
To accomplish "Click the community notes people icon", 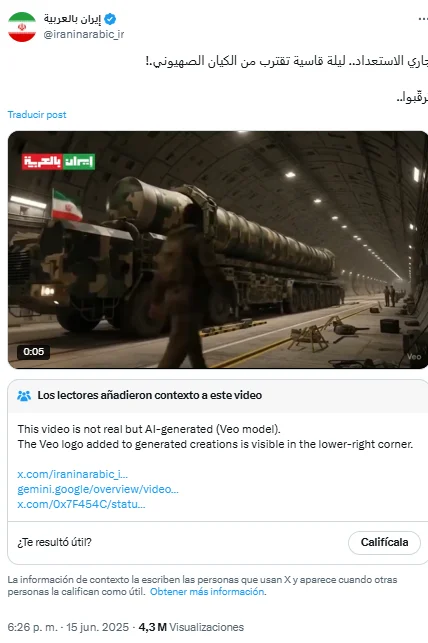I will click(x=24, y=395).
